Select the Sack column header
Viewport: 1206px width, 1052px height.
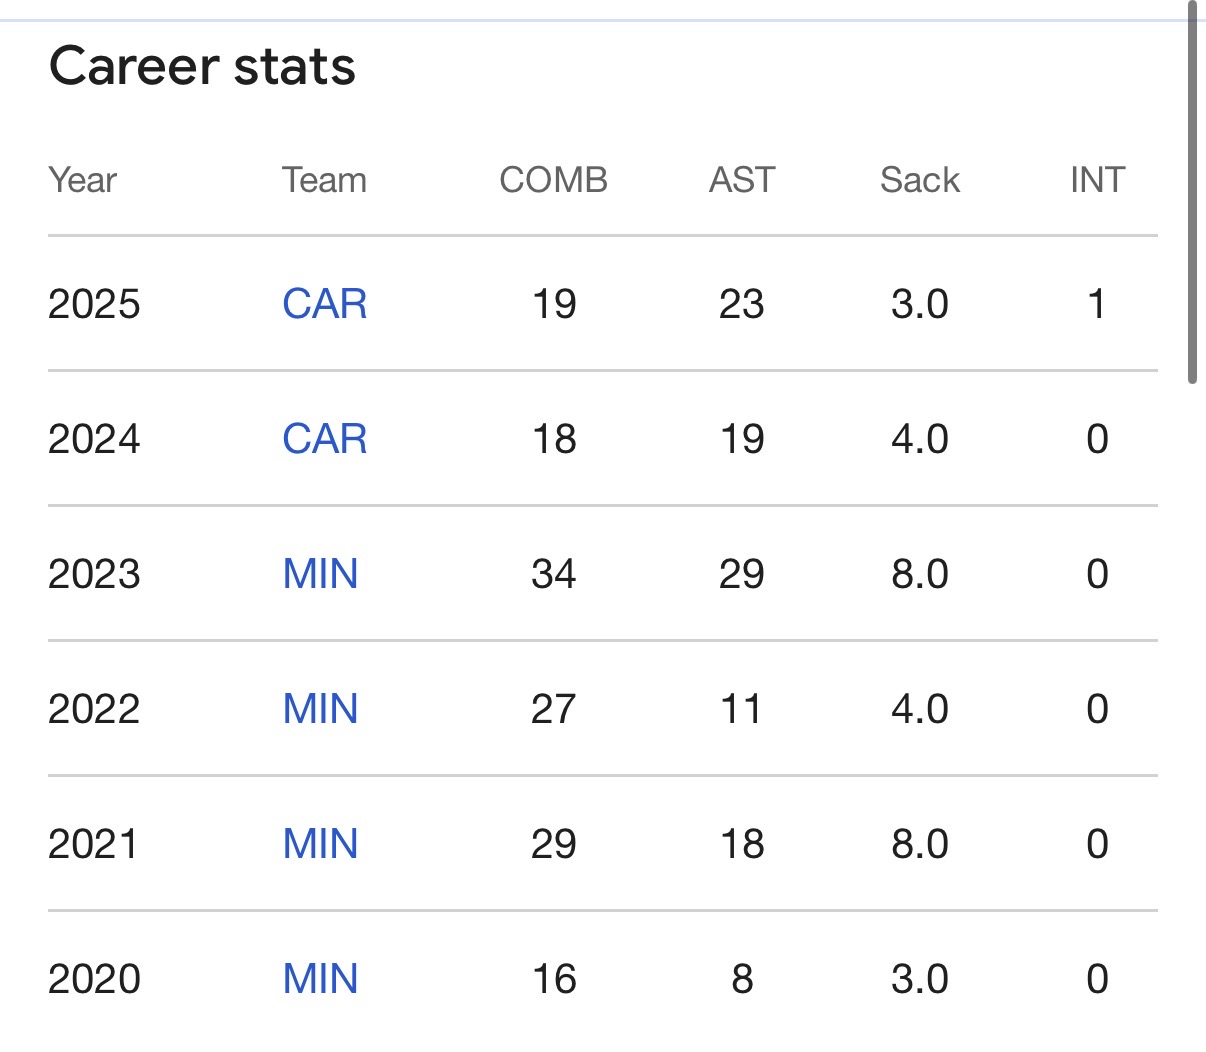(x=919, y=180)
